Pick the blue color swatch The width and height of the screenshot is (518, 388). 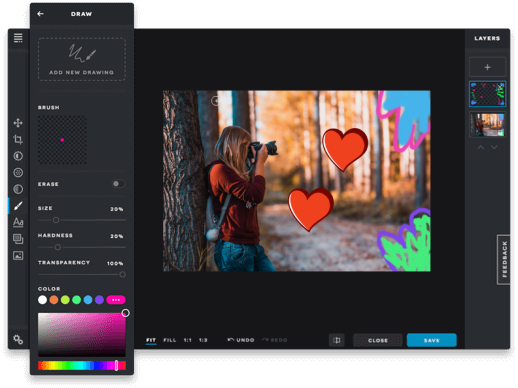88,300
